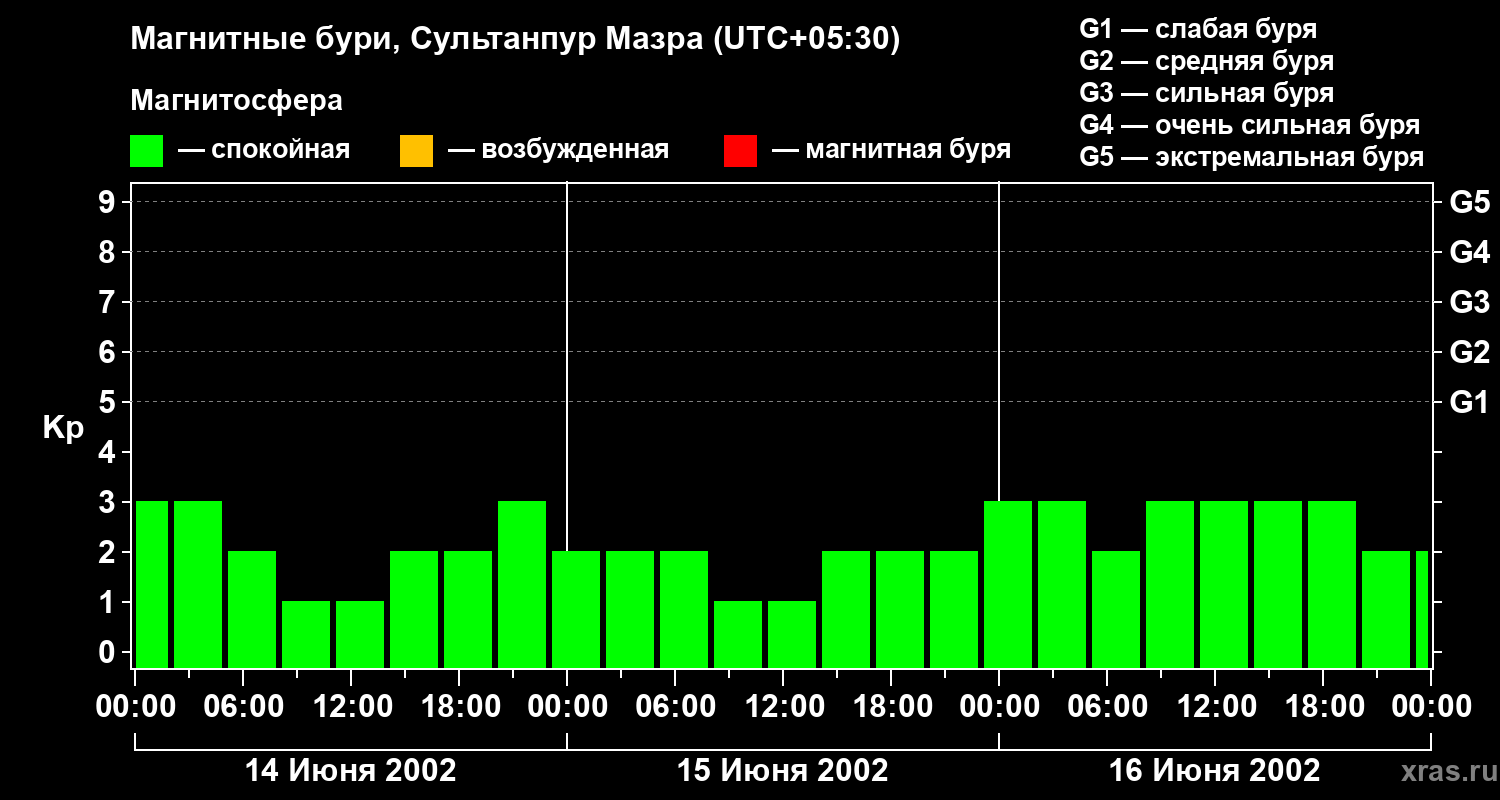Screen dimensions: 1500x800
Task: Click the 12:00 time label under 14 June
Action: [x=351, y=707]
